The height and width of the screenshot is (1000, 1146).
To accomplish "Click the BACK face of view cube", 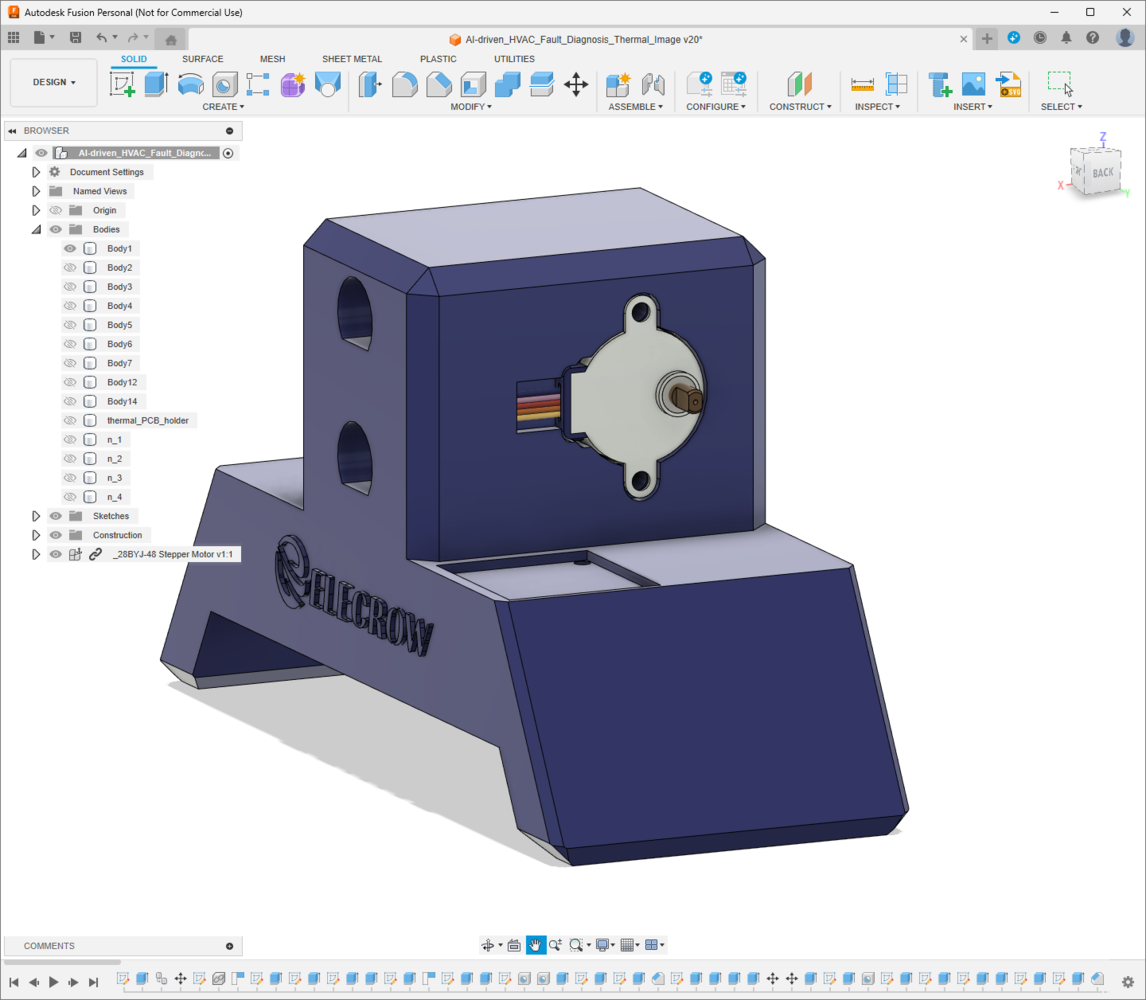I will pyautogui.click(x=1102, y=172).
